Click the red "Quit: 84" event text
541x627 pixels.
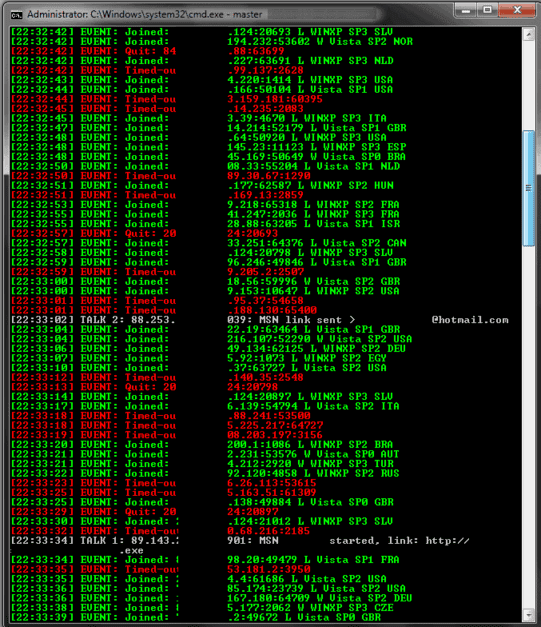(150, 51)
